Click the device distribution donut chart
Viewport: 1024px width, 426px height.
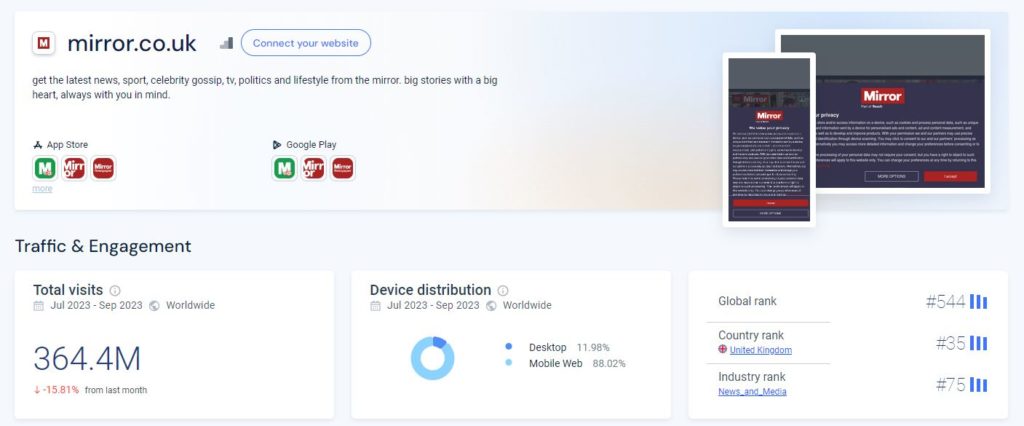432,358
